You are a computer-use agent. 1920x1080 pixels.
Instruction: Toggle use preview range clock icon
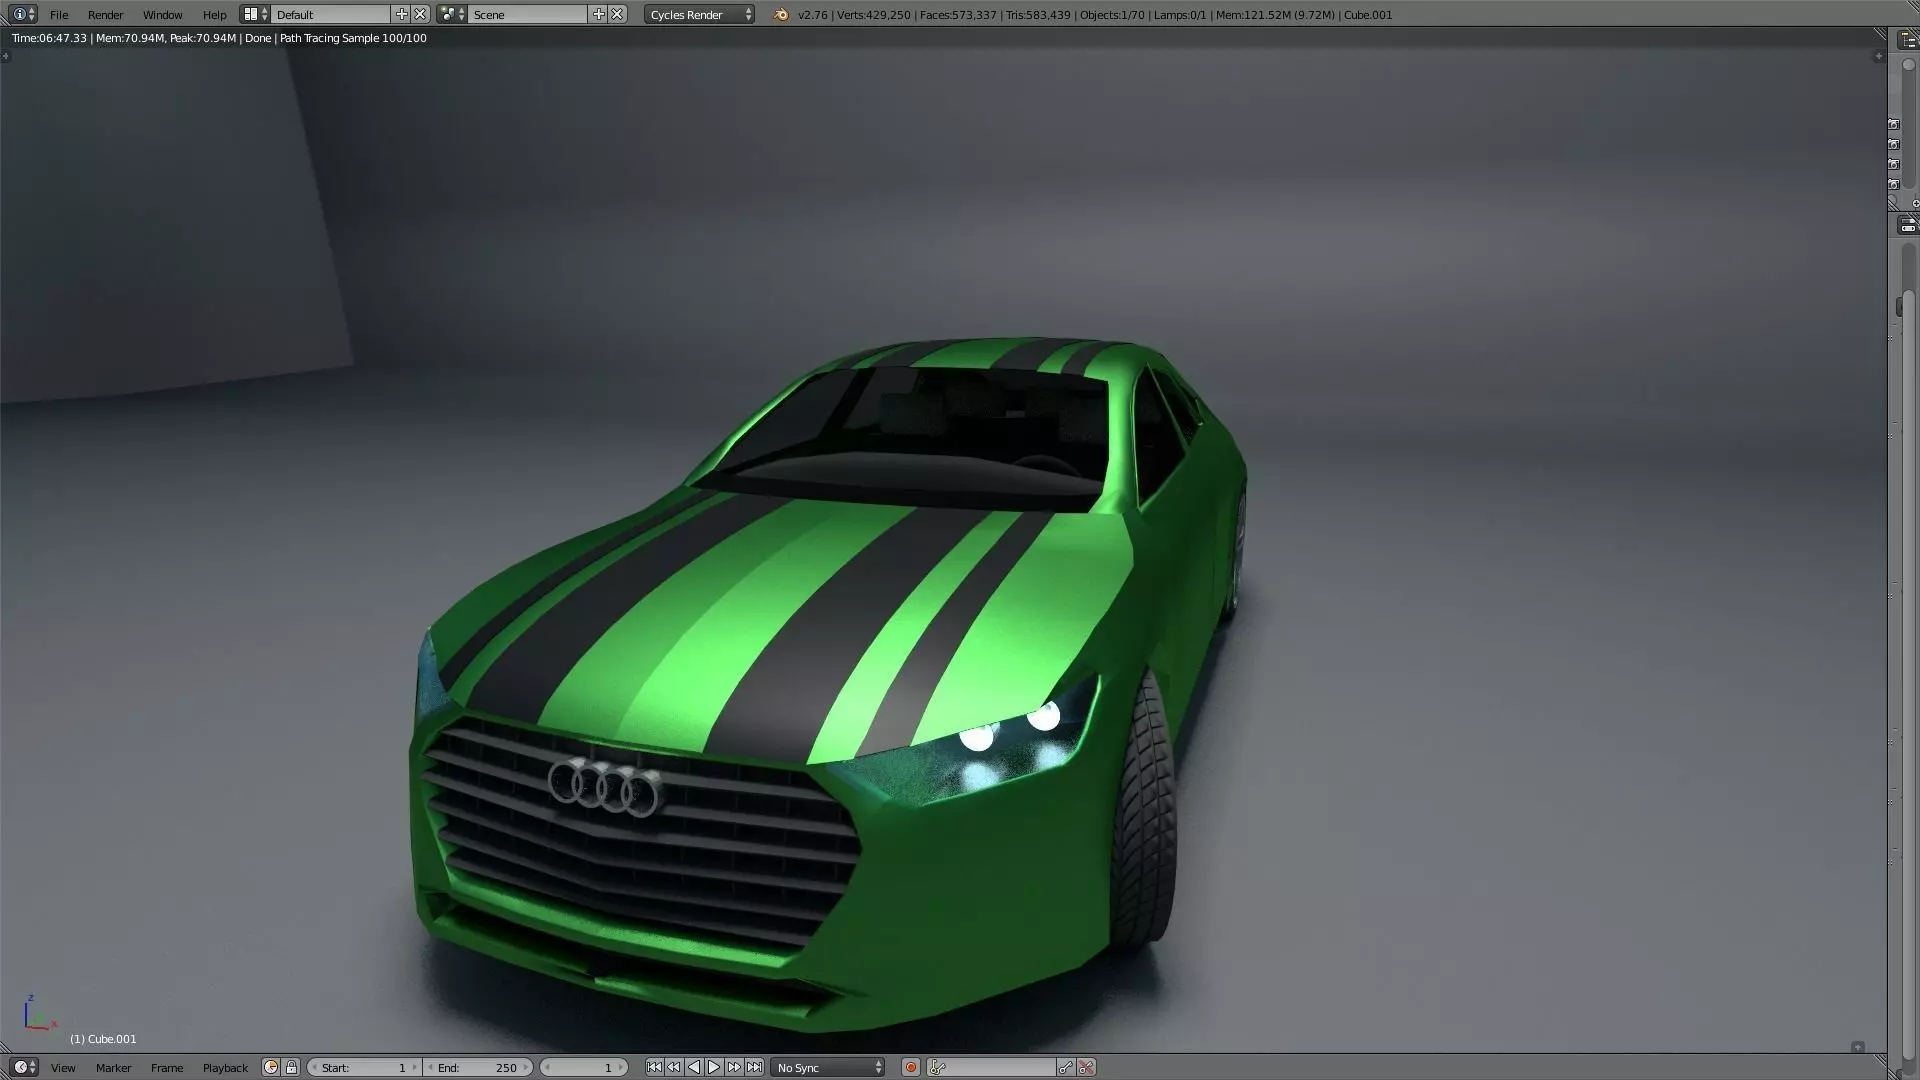tap(271, 1067)
